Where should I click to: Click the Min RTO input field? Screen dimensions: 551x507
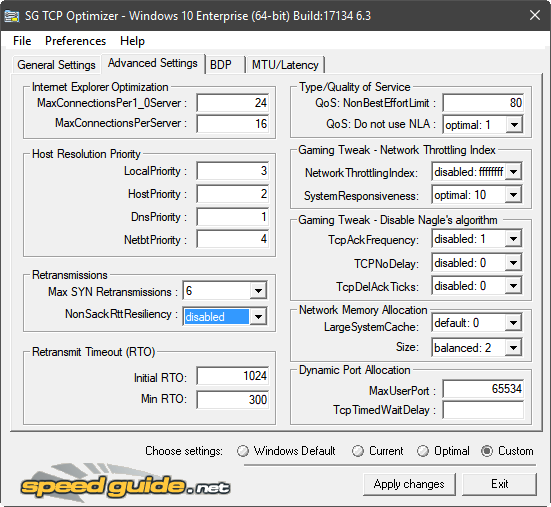233,400
